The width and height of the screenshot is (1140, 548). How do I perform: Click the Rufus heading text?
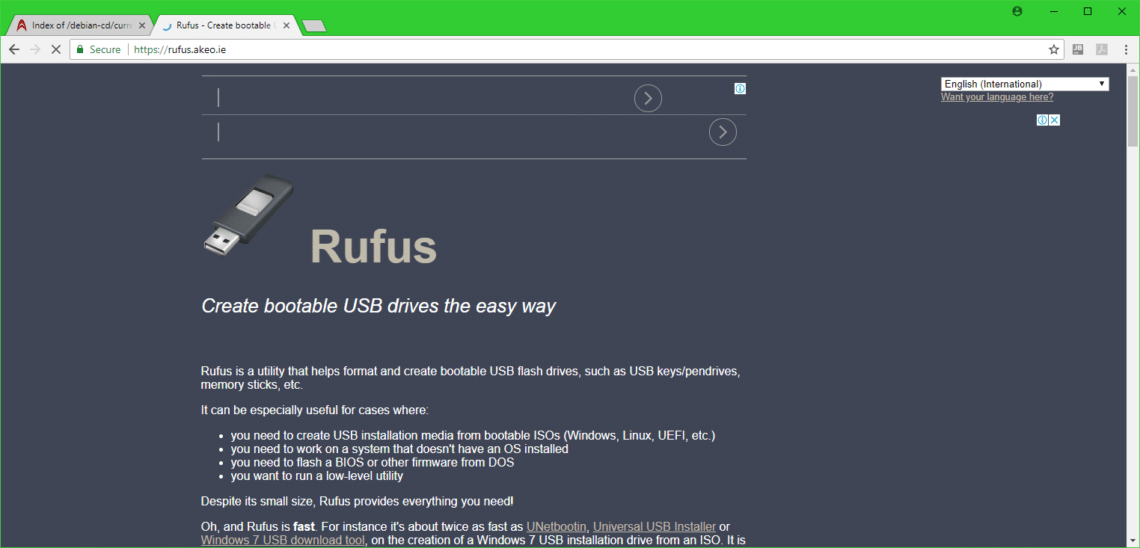(x=373, y=247)
